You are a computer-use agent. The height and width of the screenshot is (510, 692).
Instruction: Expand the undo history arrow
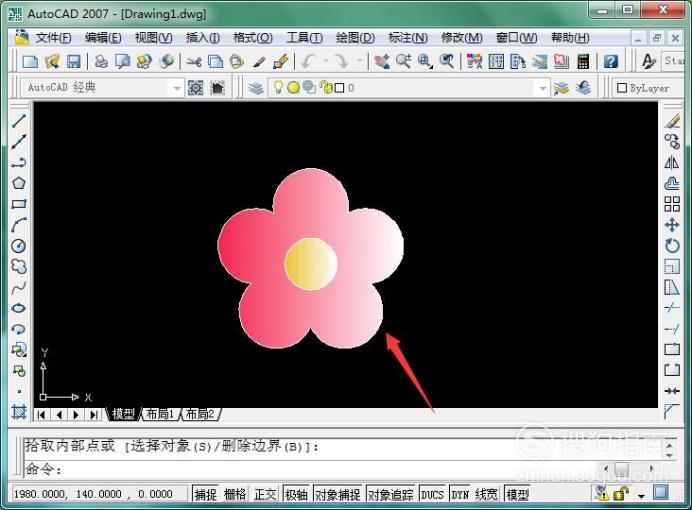click(326, 61)
